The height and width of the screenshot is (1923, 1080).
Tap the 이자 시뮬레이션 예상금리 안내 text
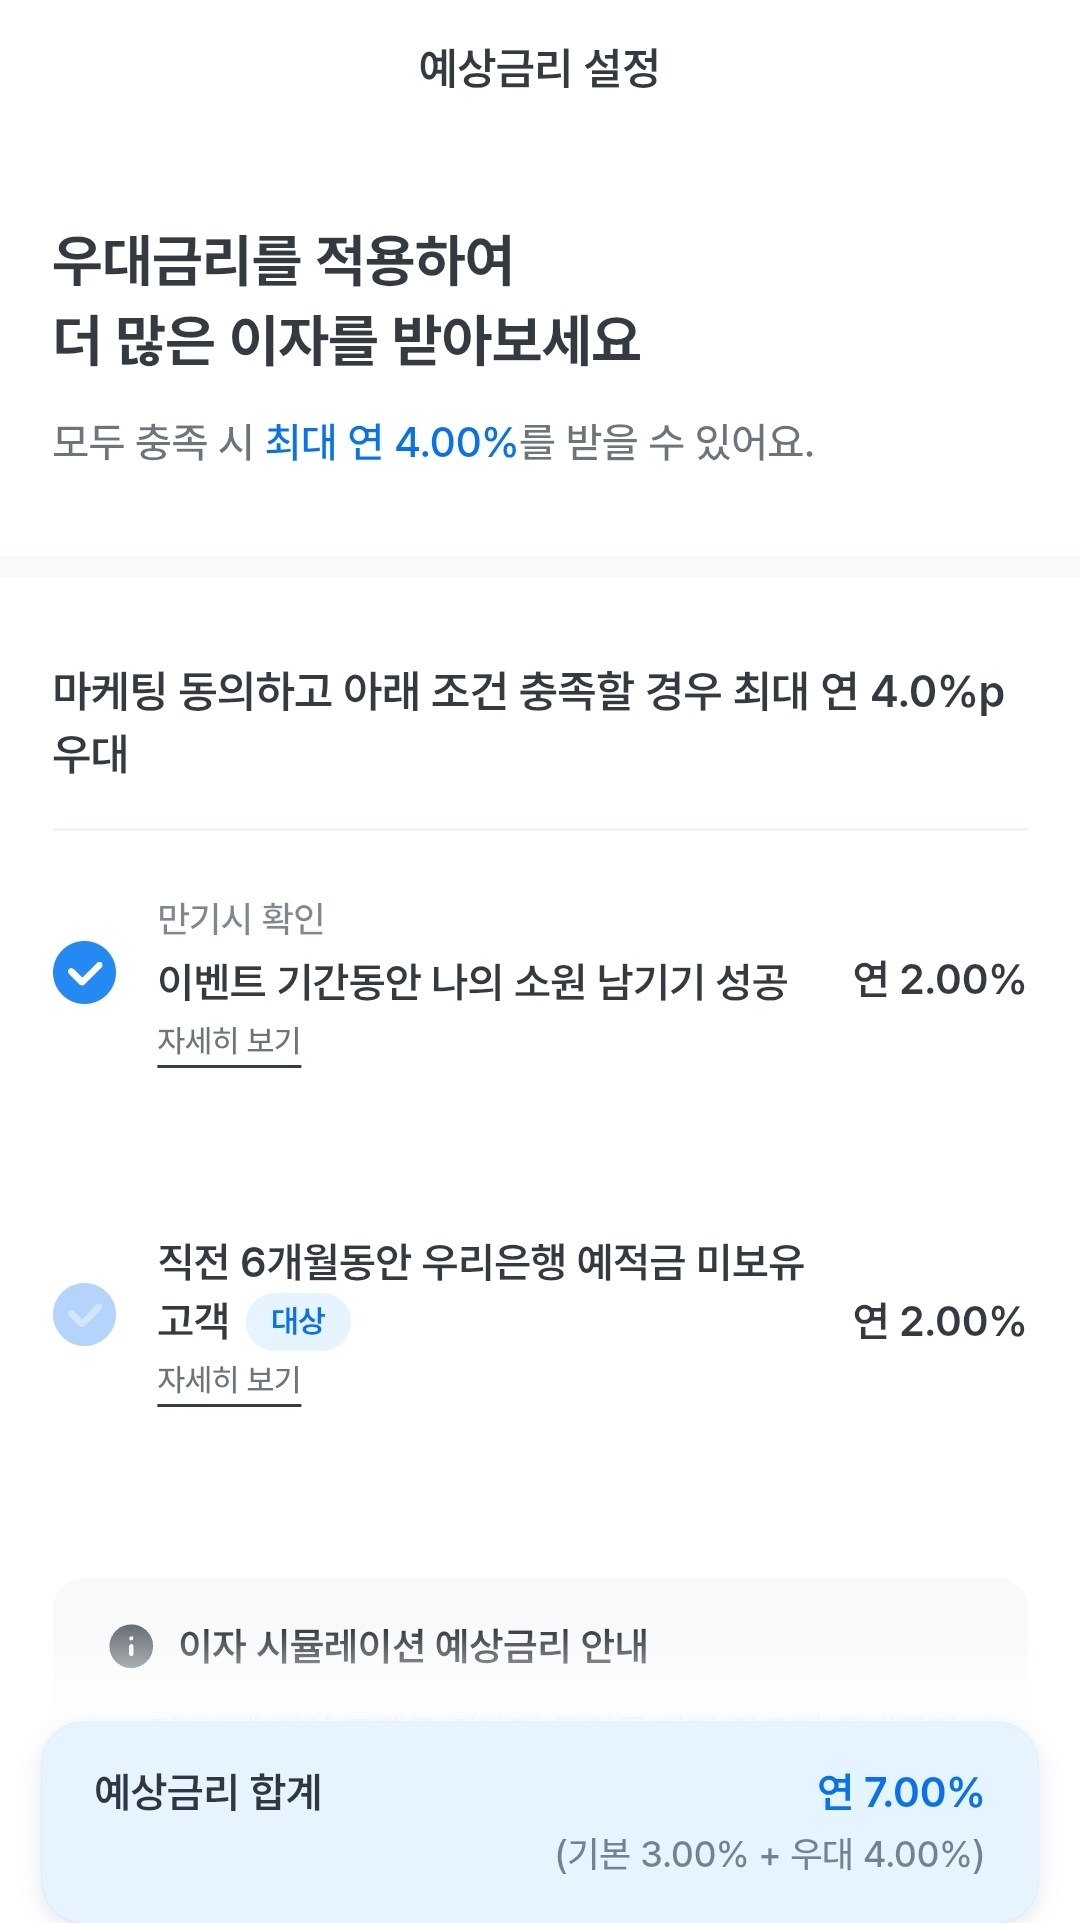(x=413, y=1645)
